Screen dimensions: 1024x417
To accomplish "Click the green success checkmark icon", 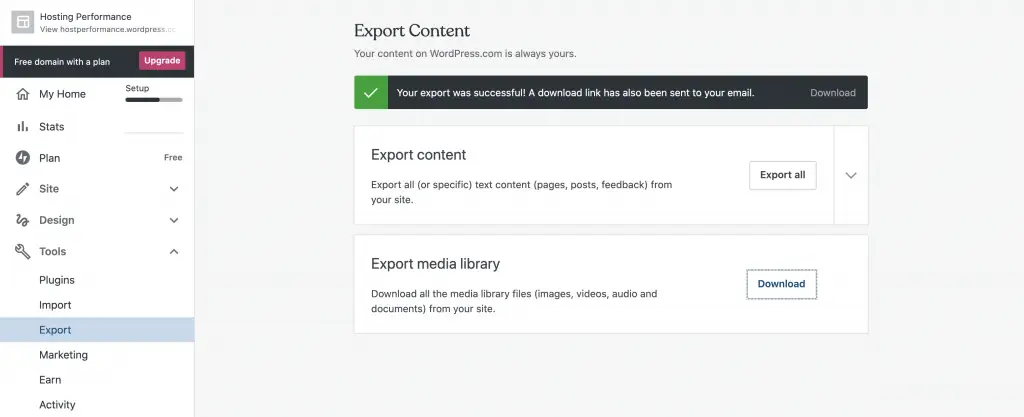I will tap(371, 93).
